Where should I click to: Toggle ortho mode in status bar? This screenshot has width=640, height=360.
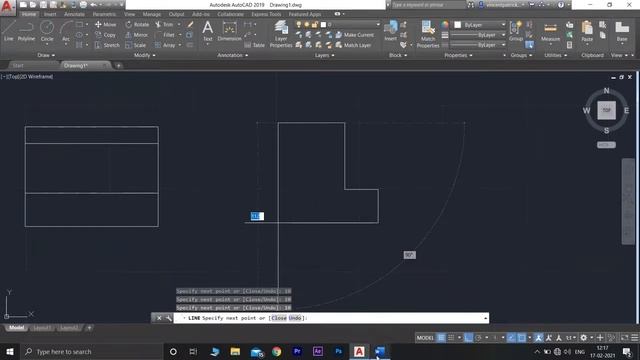pyautogui.click(x=469, y=338)
